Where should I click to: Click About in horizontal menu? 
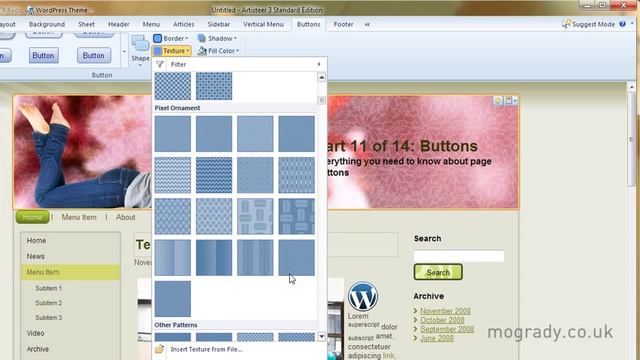(125, 218)
